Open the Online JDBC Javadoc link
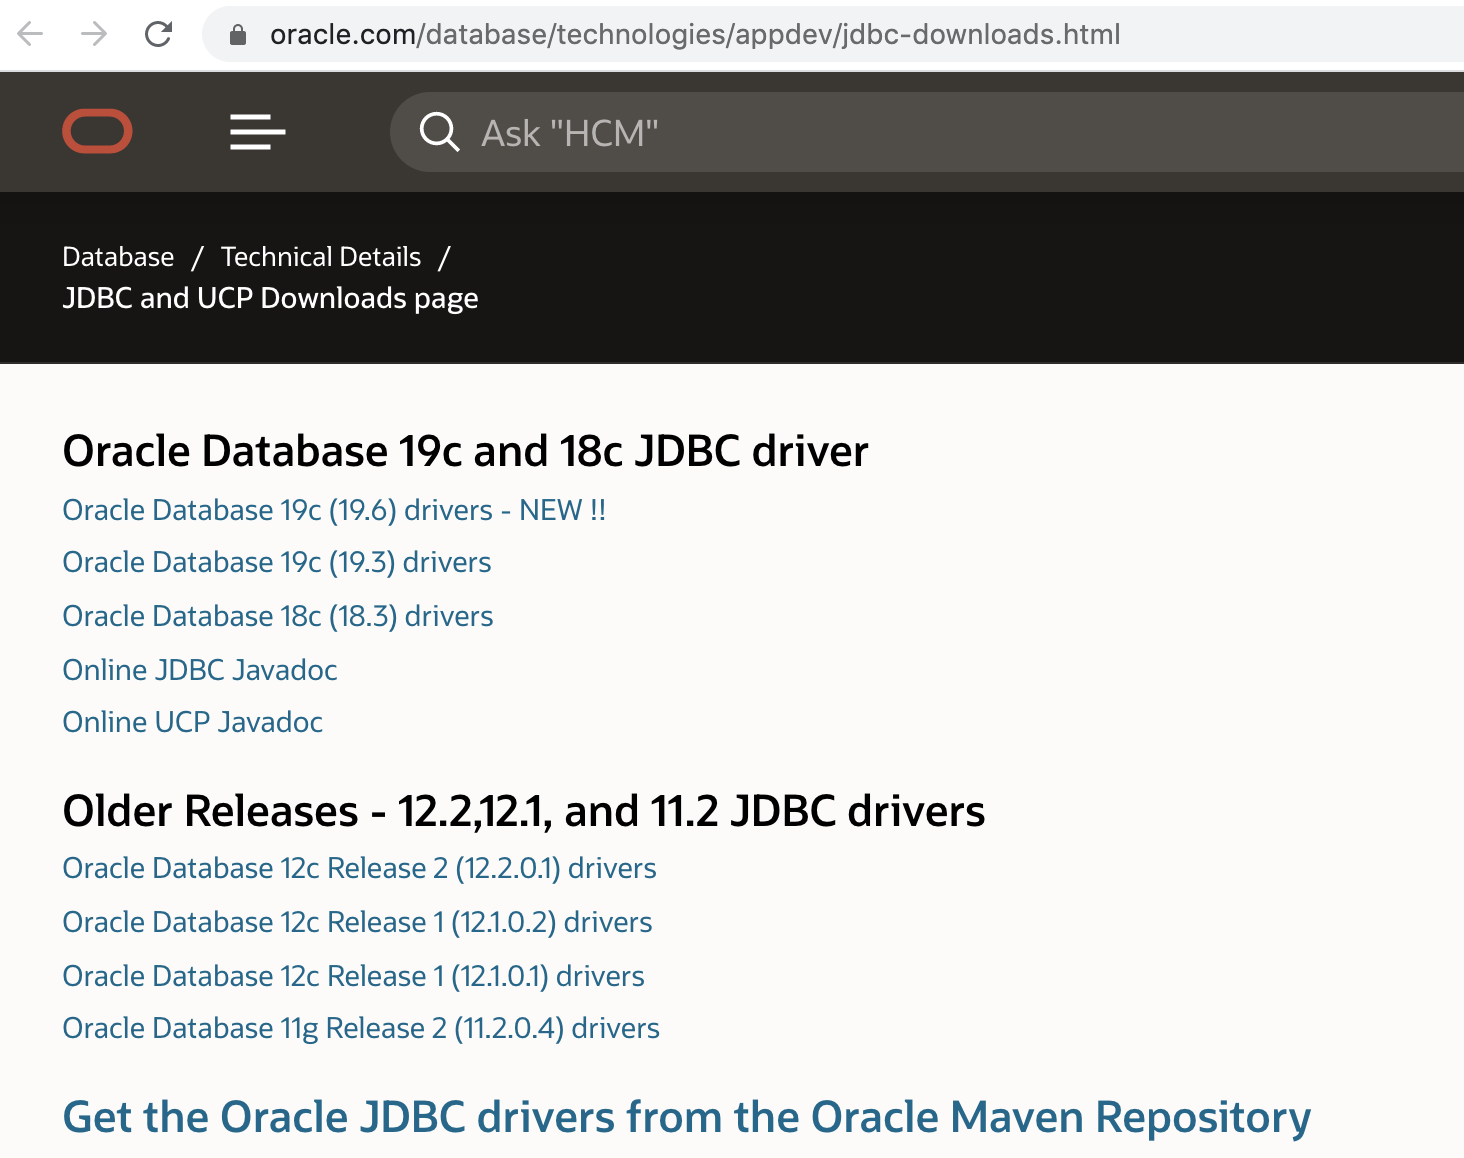Viewport: 1464px width, 1158px height. pos(200,670)
